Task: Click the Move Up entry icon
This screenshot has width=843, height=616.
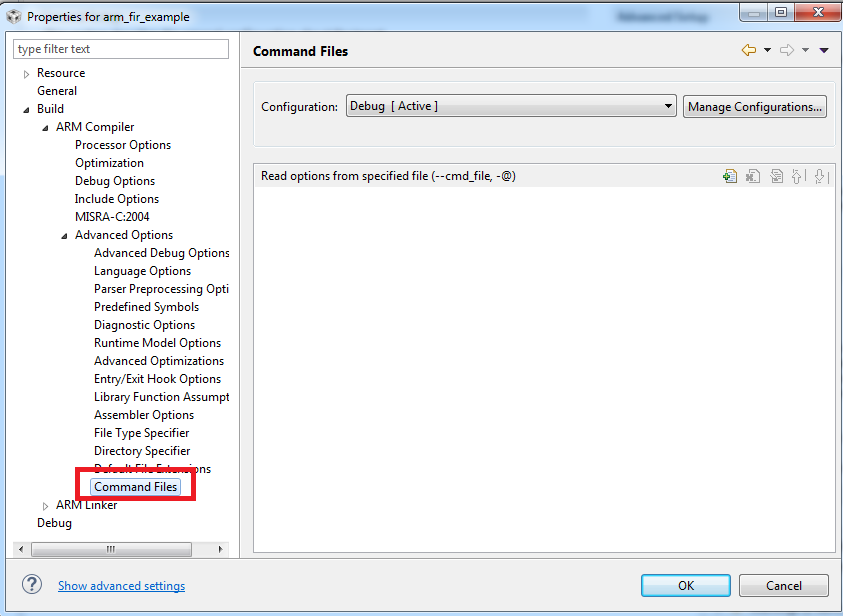Action: pyautogui.click(x=797, y=176)
